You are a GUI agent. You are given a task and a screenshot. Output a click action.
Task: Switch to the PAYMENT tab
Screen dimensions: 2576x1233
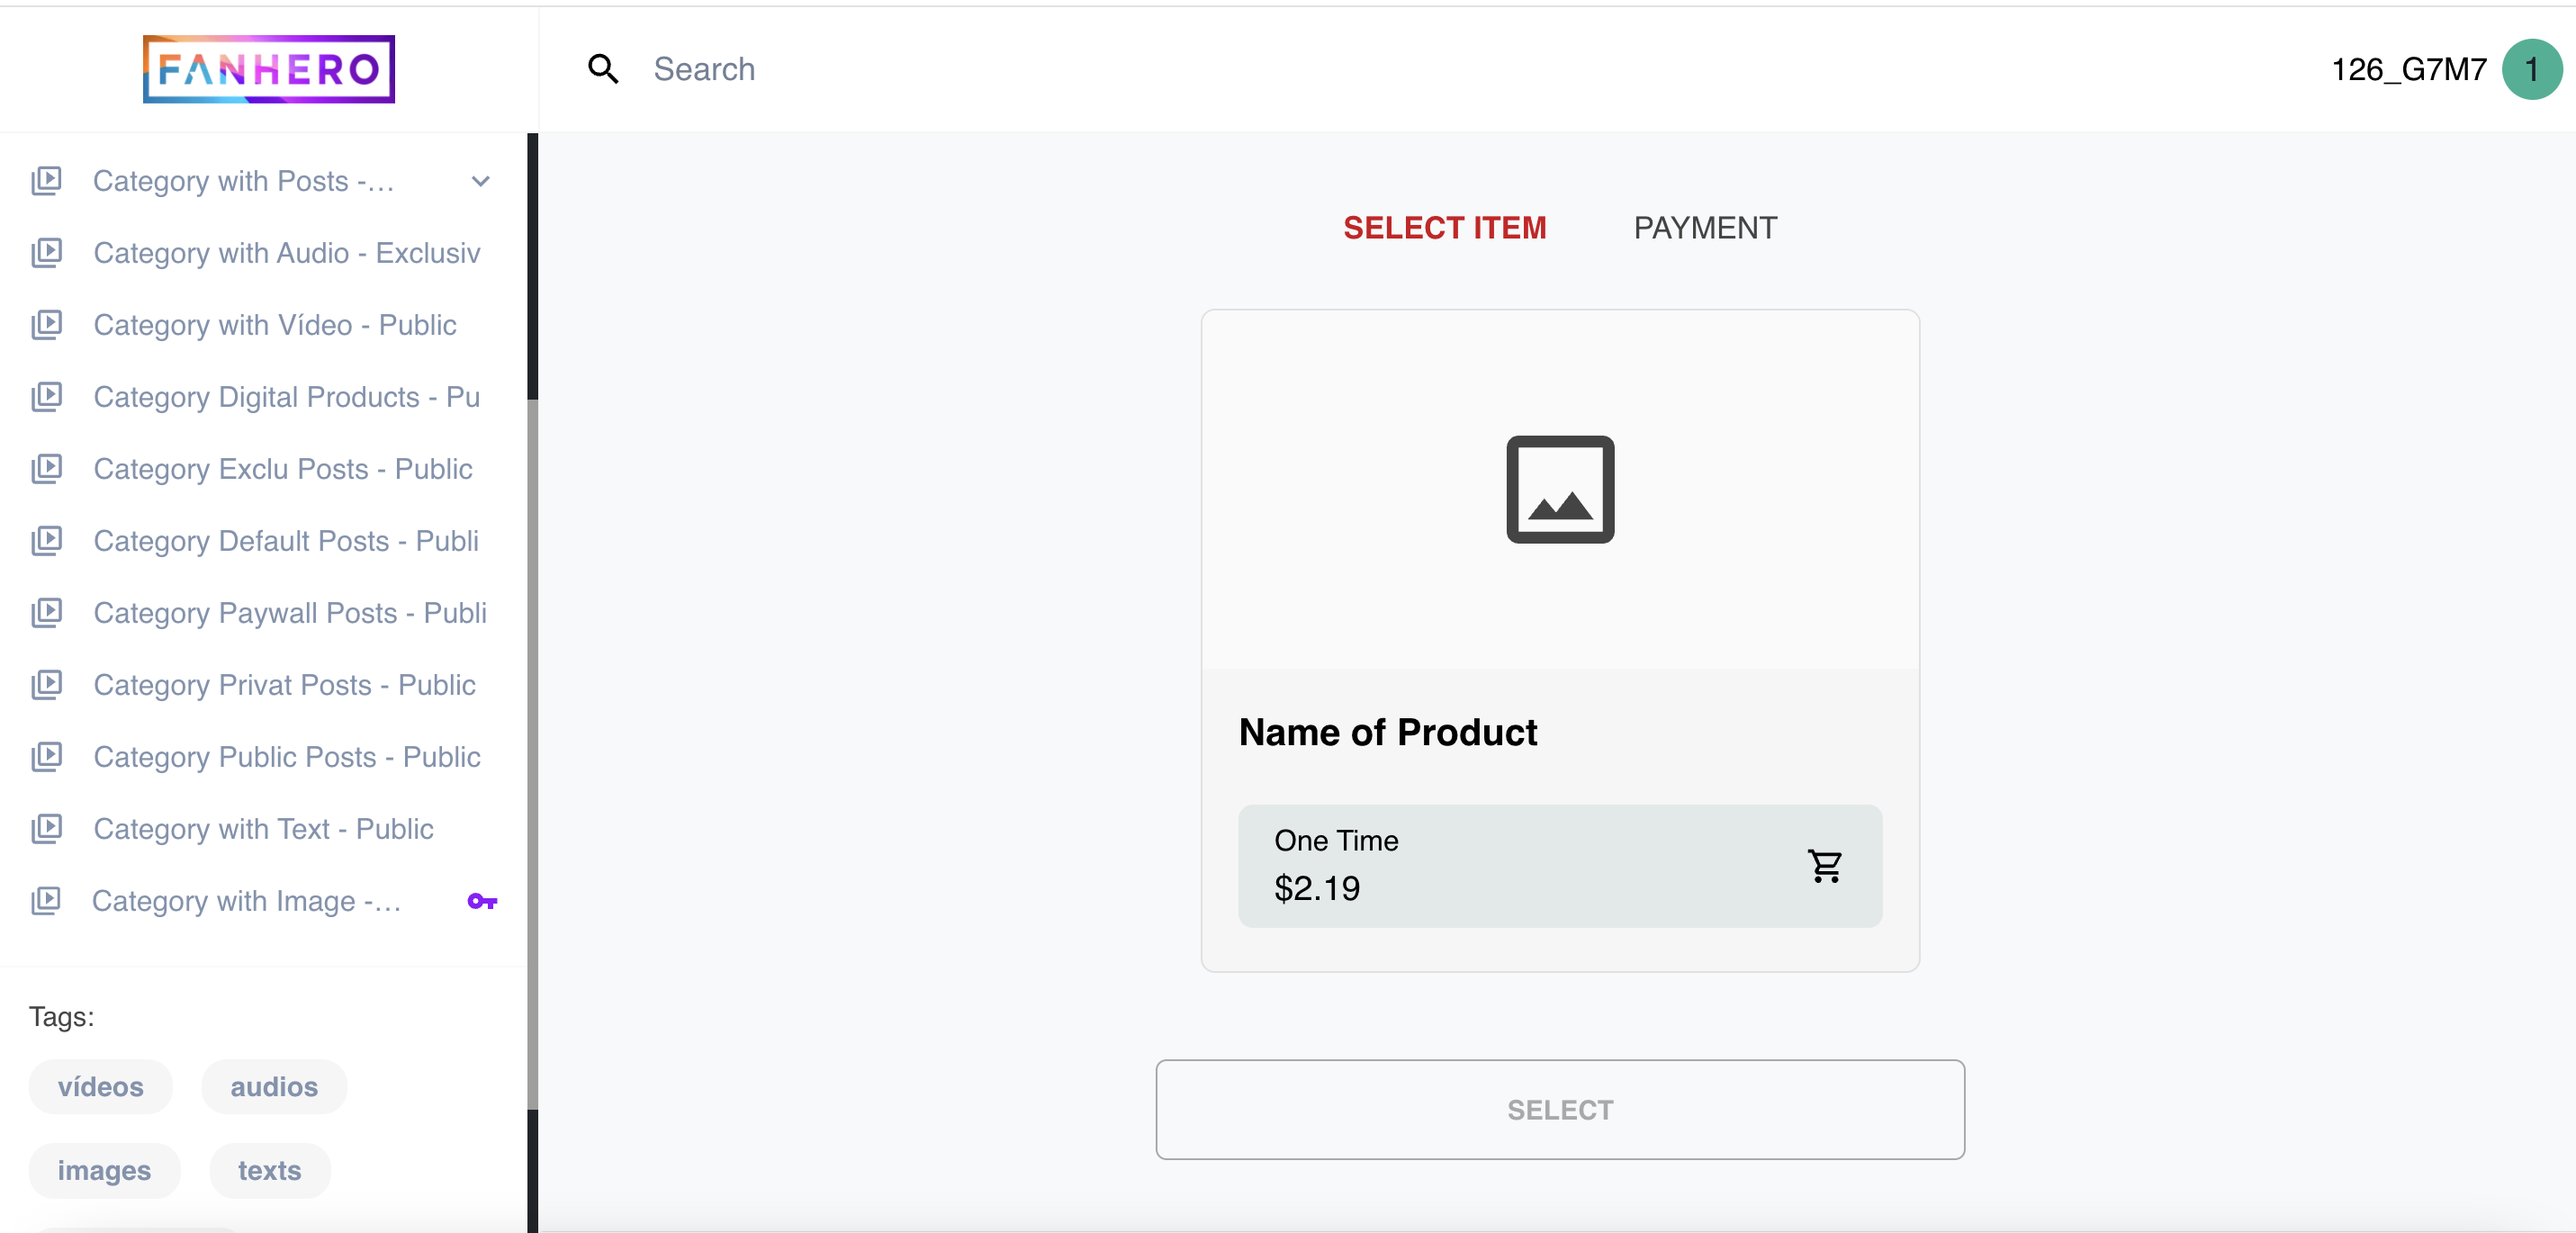point(1706,227)
